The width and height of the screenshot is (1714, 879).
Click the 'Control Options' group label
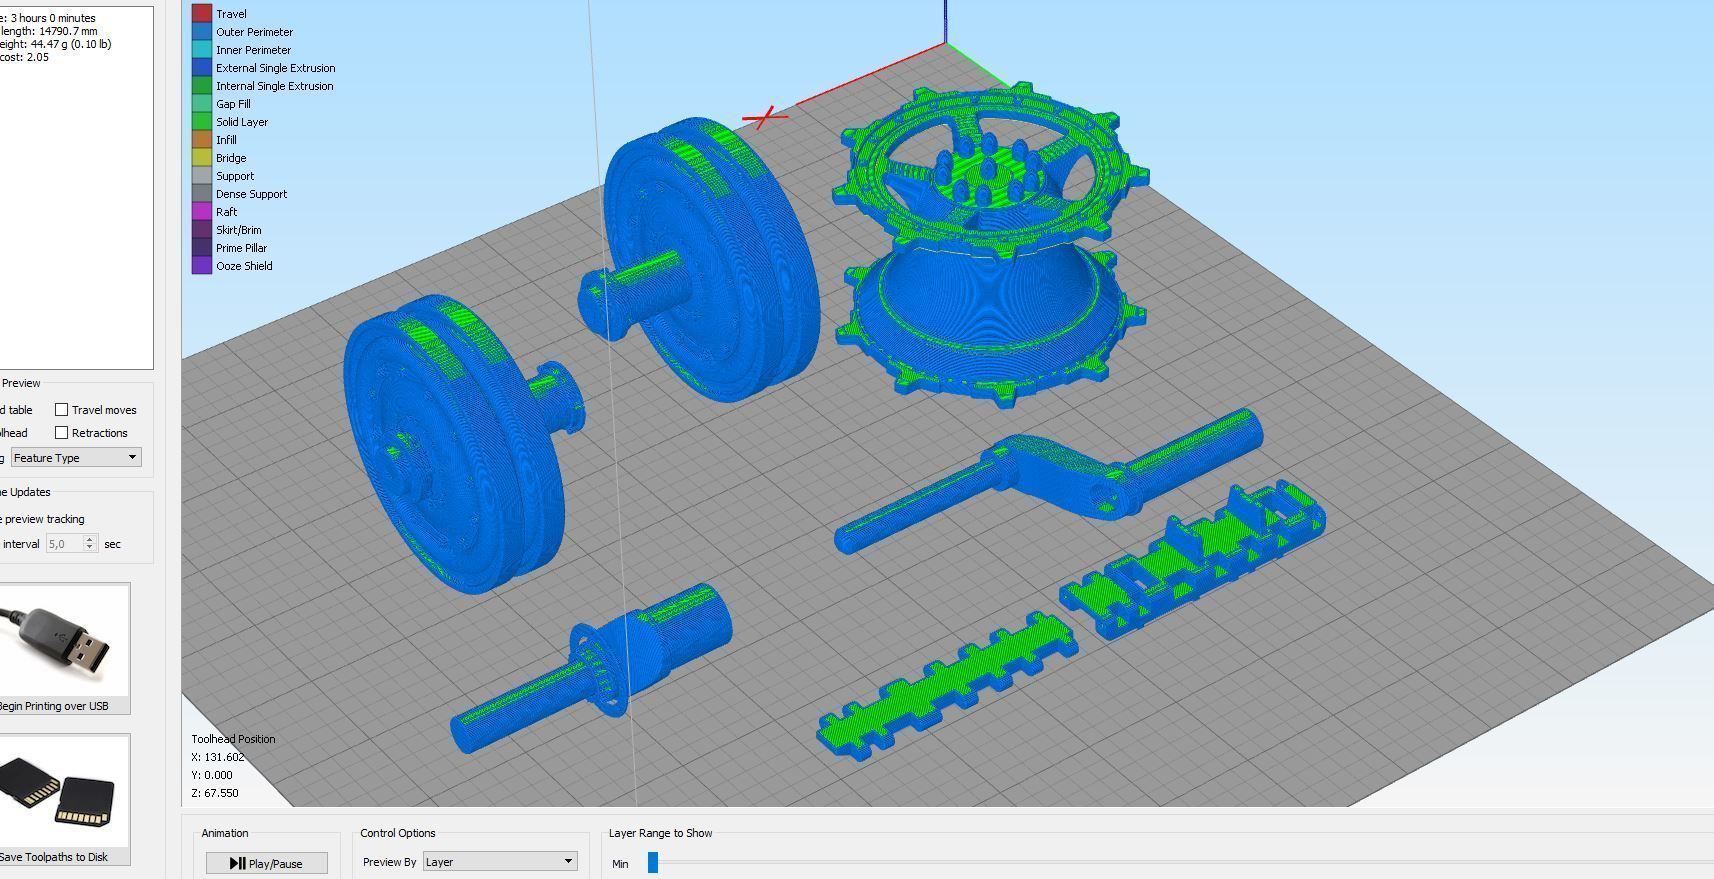pos(398,833)
